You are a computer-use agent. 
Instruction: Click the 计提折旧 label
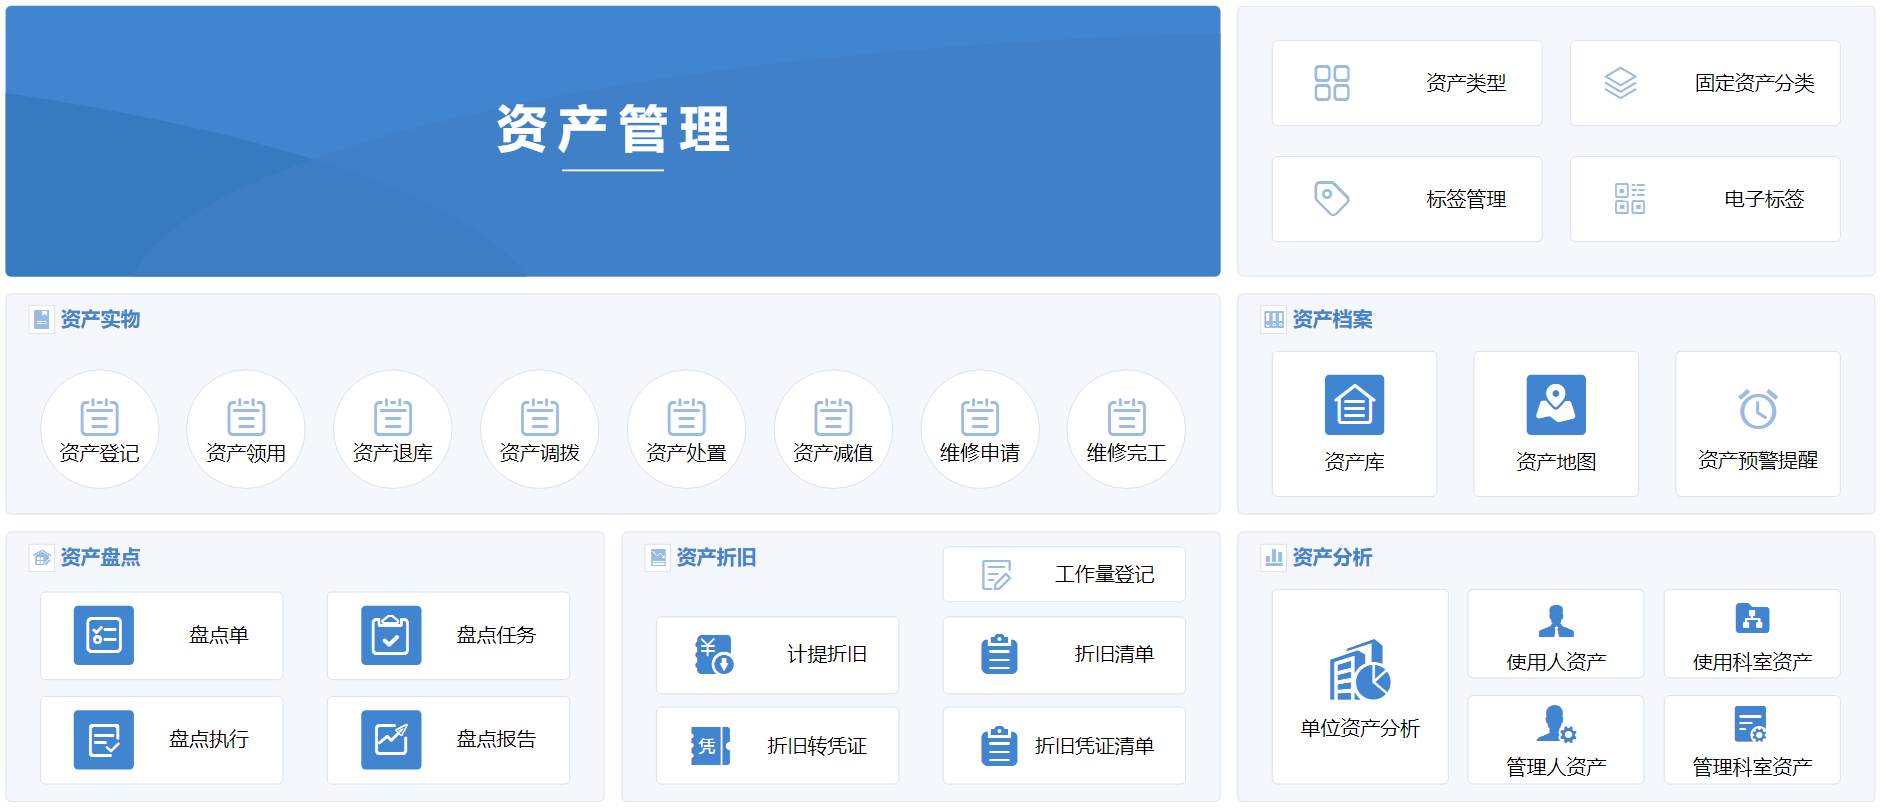827,654
